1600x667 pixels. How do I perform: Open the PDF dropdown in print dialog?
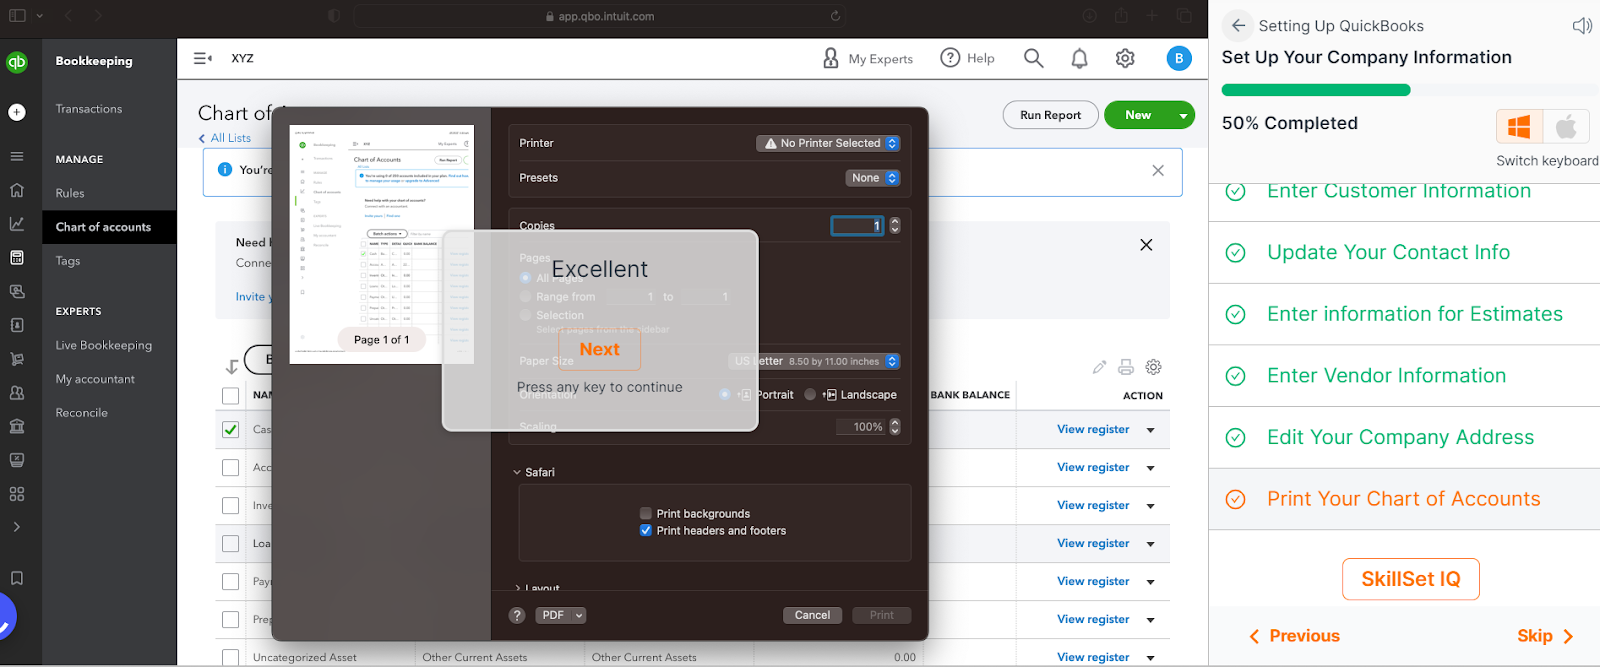(560, 615)
